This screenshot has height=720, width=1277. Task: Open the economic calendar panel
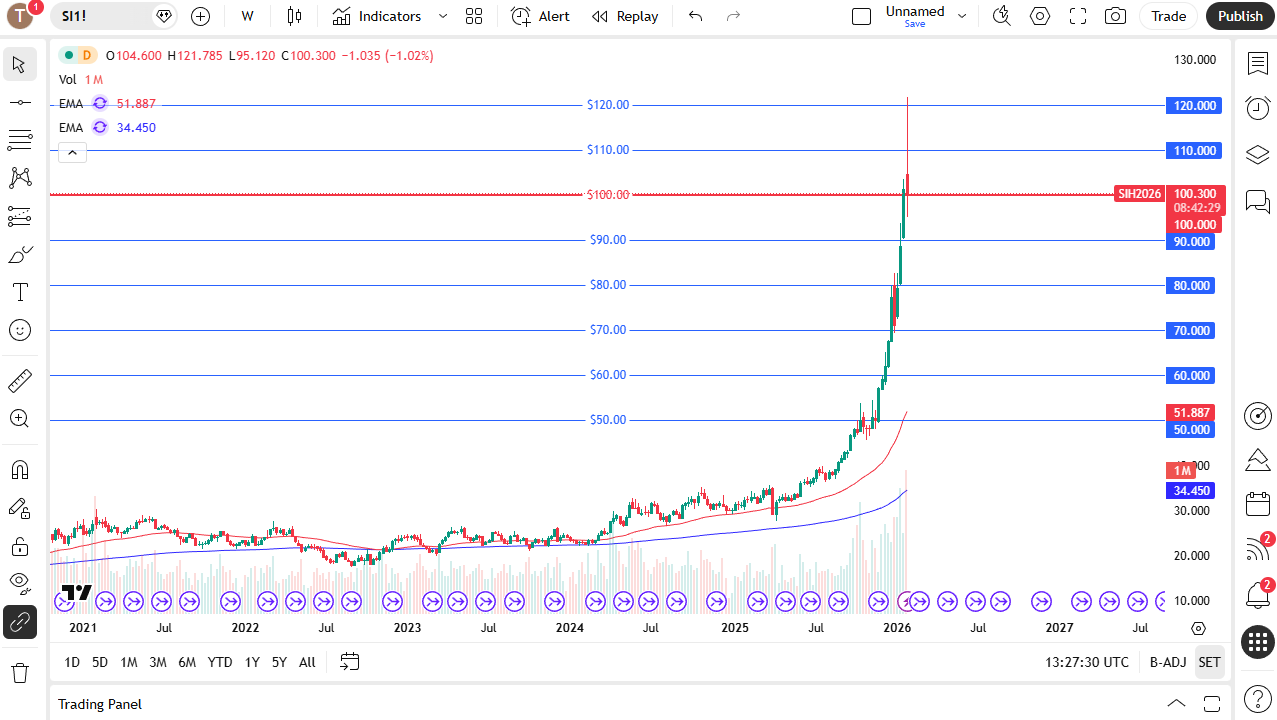[x=1257, y=503]
